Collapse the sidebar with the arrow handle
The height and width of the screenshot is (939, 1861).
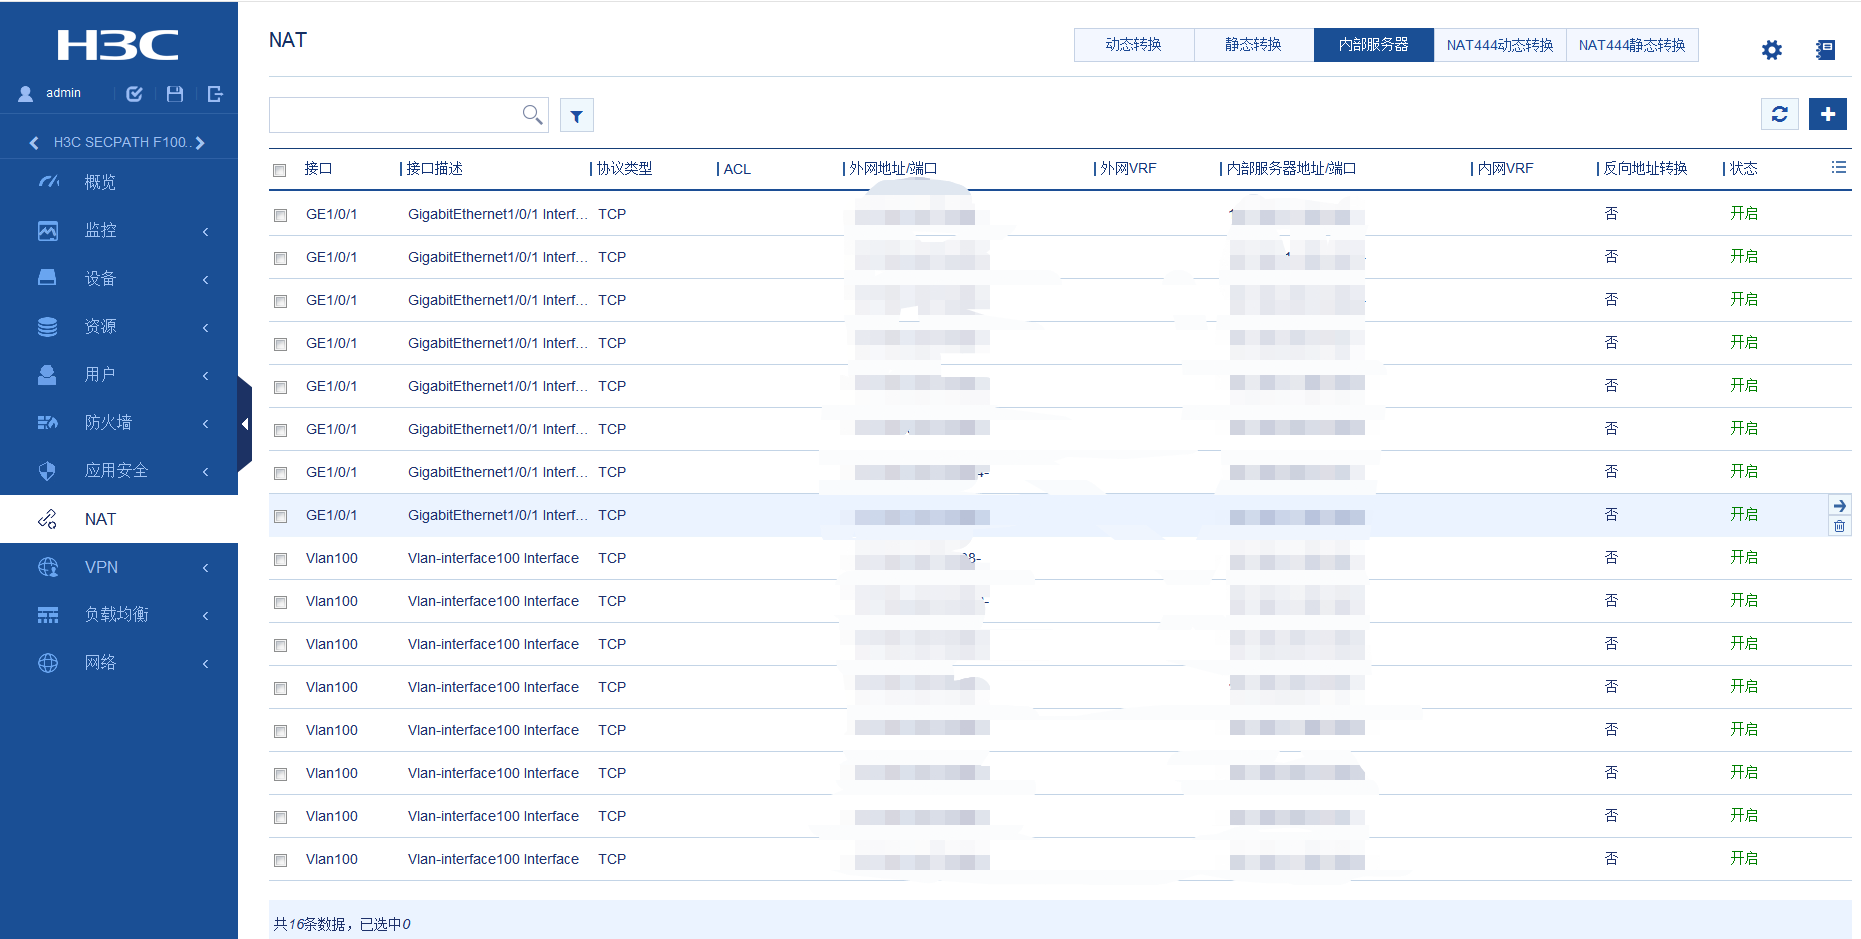[244, 424]
